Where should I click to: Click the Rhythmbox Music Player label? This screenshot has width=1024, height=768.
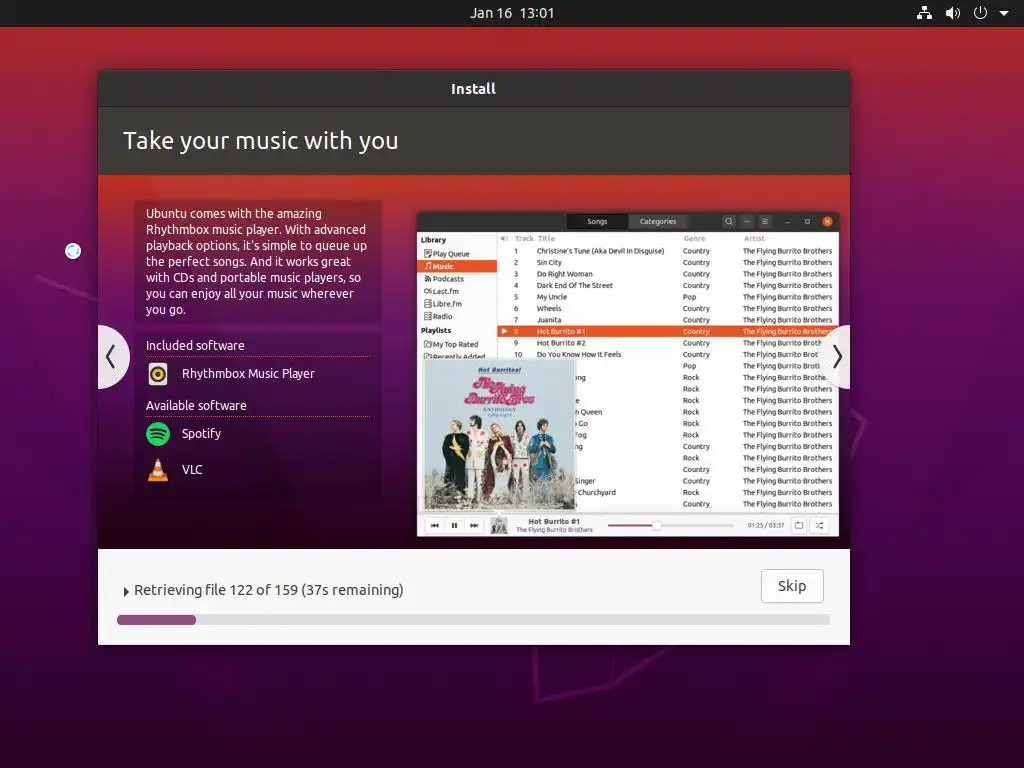[248, 374]
